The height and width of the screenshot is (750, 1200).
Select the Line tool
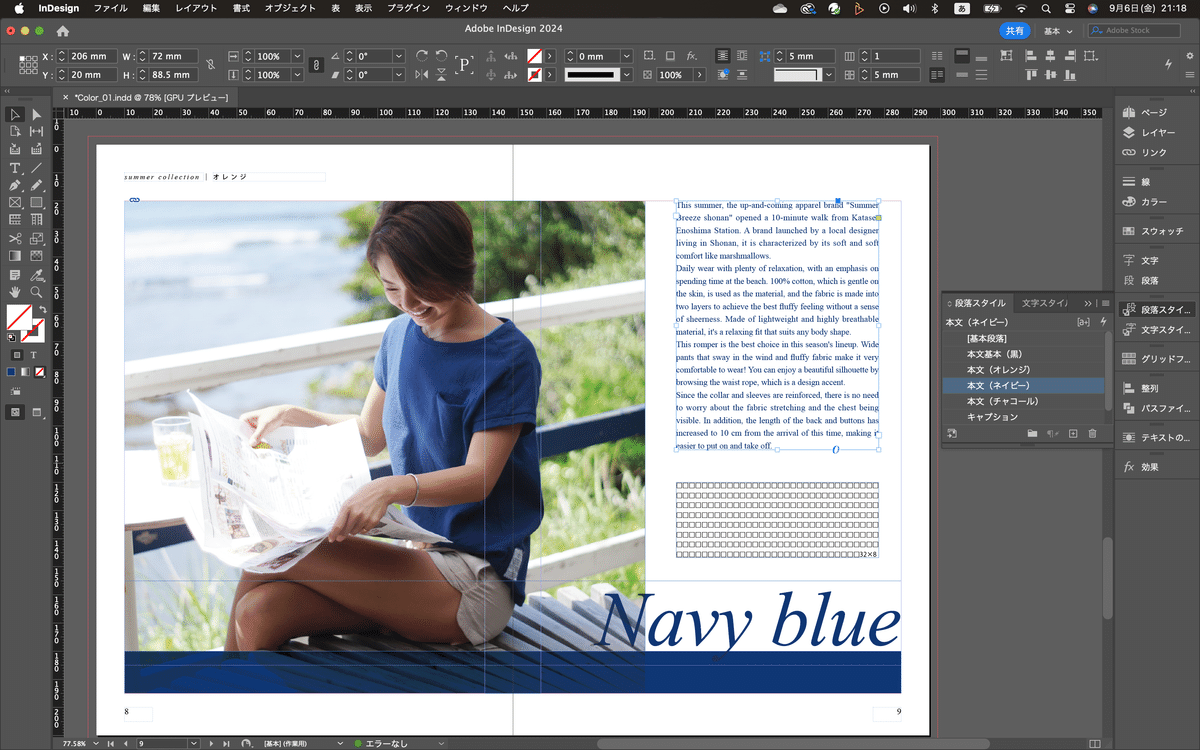point(36,168)
